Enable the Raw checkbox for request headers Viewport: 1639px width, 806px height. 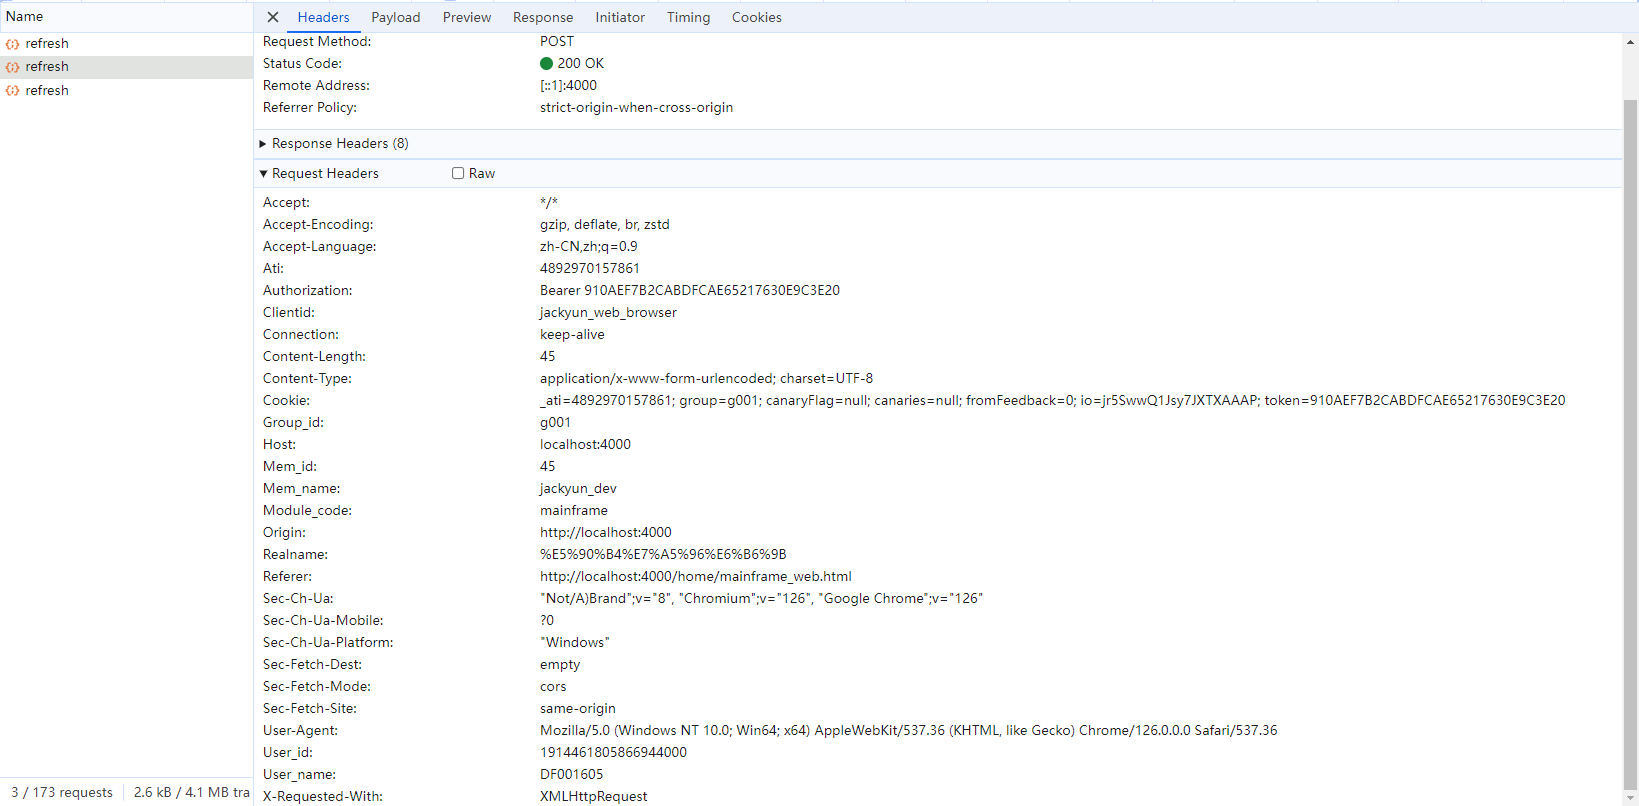[x=458, y=174]
